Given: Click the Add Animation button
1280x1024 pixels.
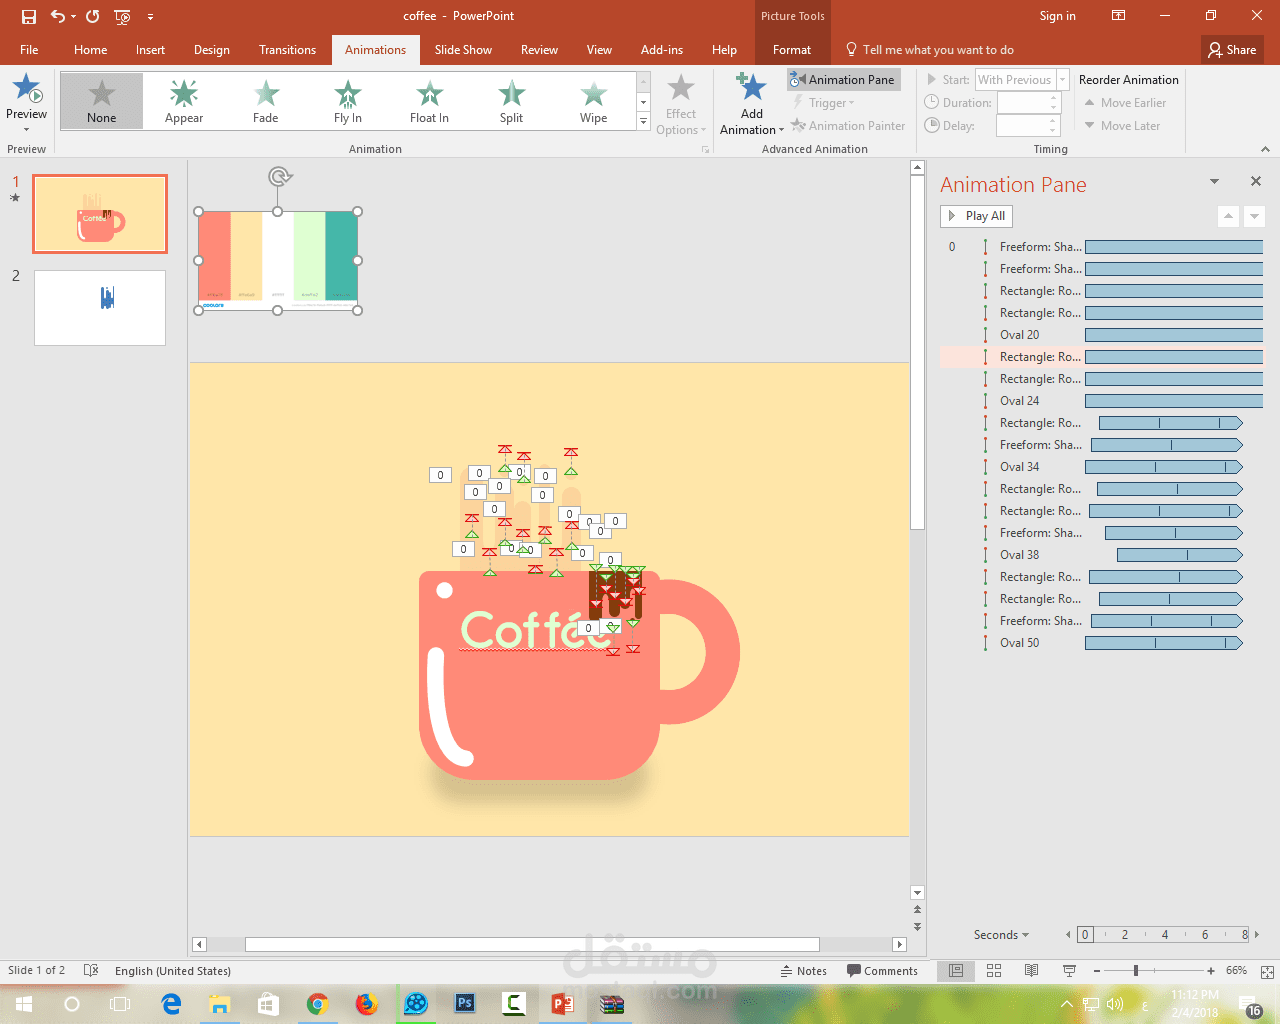Looking at the screenshot, I should point(752,104).
